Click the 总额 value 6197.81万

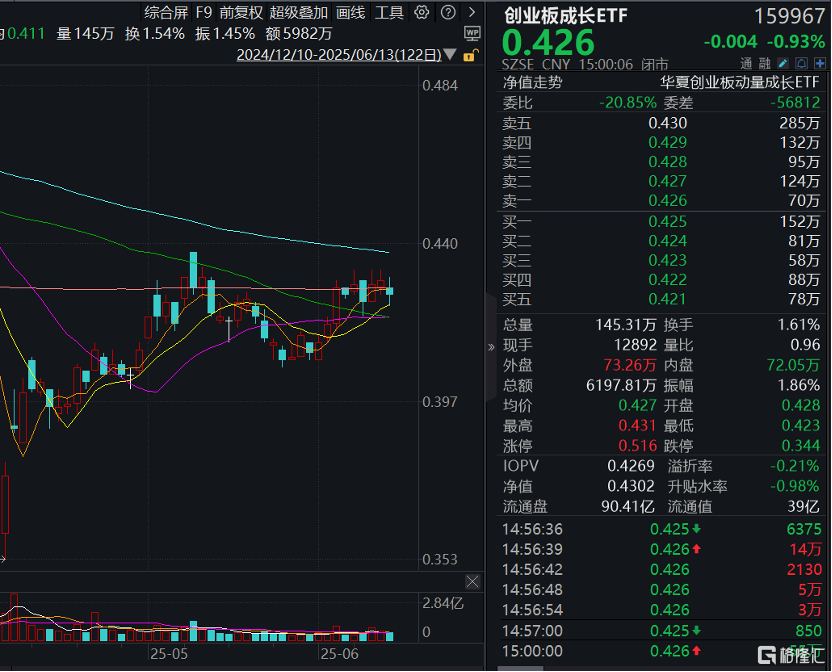(621, 385)
